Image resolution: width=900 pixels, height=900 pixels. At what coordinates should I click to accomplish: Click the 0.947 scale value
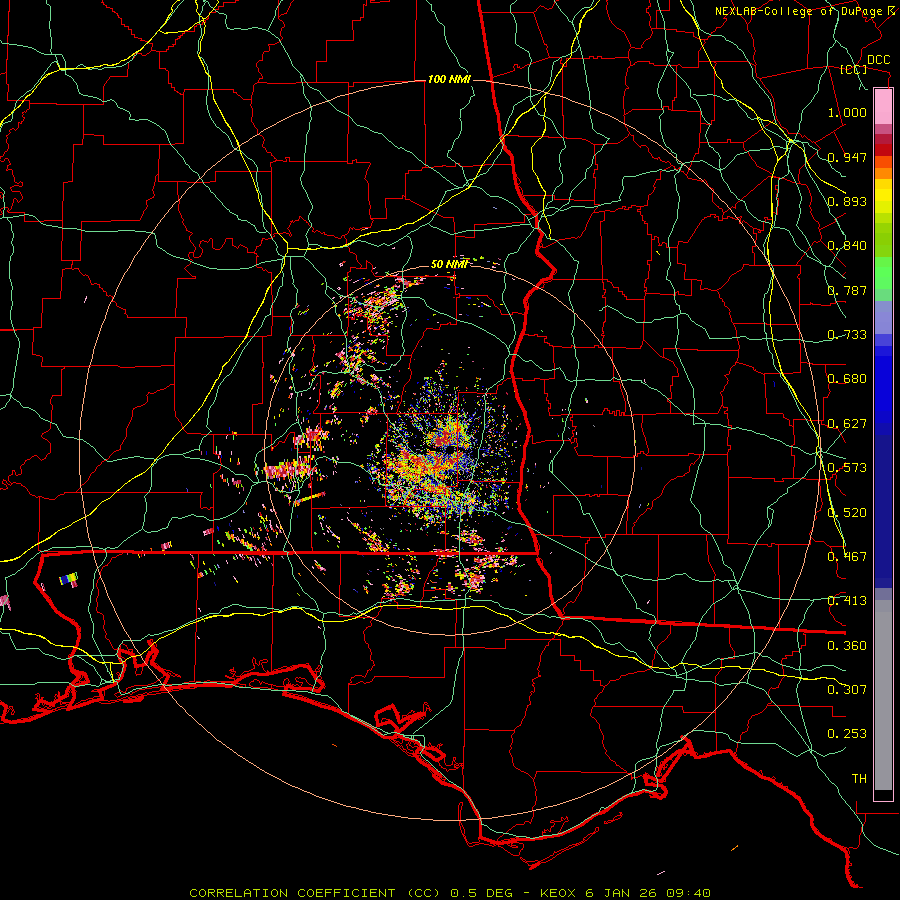click(x=847, y=157)
